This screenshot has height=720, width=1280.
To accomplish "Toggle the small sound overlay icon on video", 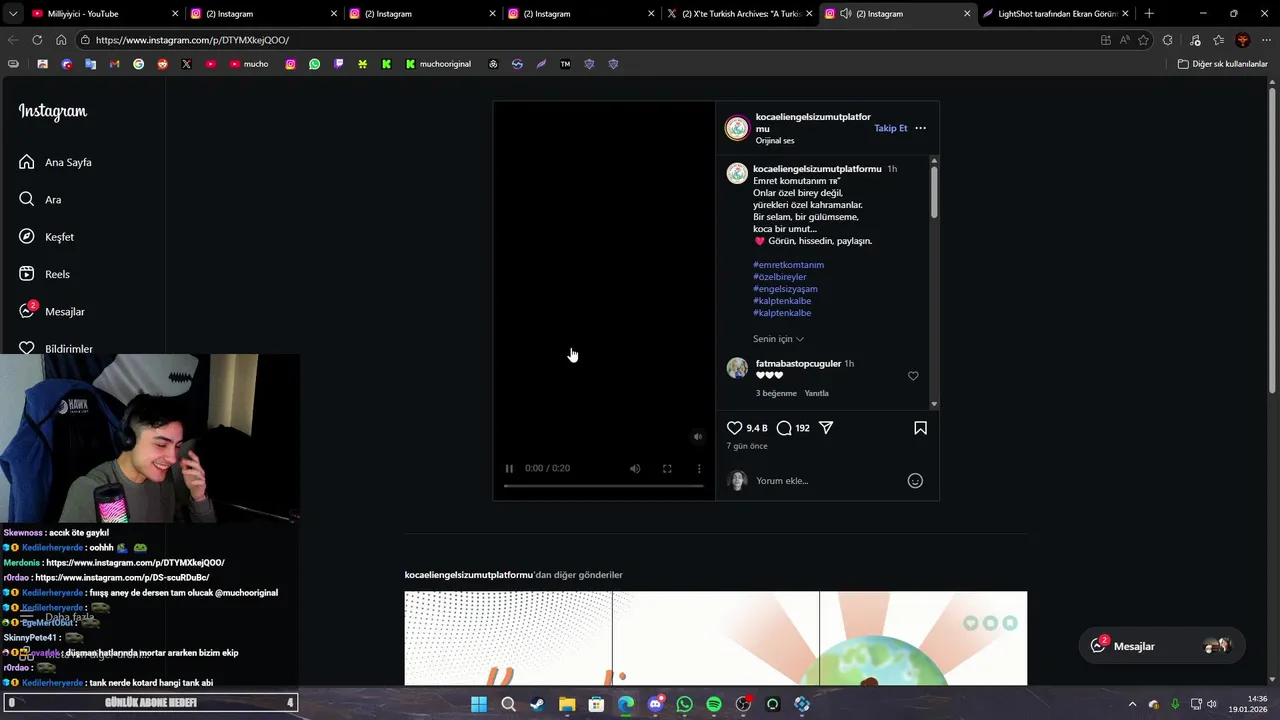I will 698,436.
